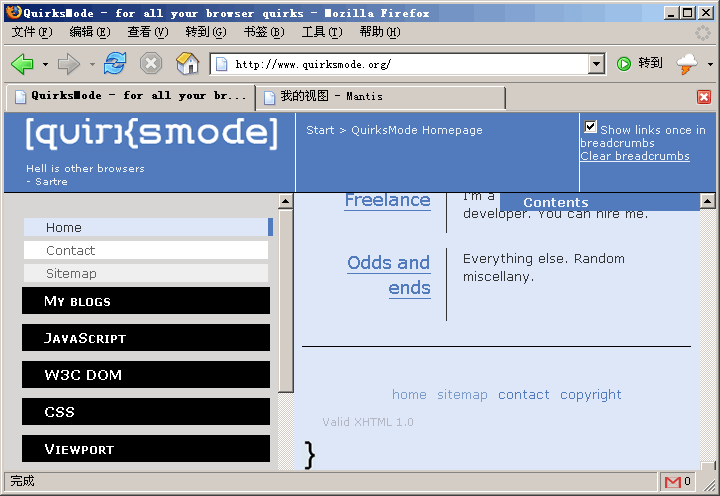
Task: Expand the My Blogs navigation section
Action: tap(146, 301)
